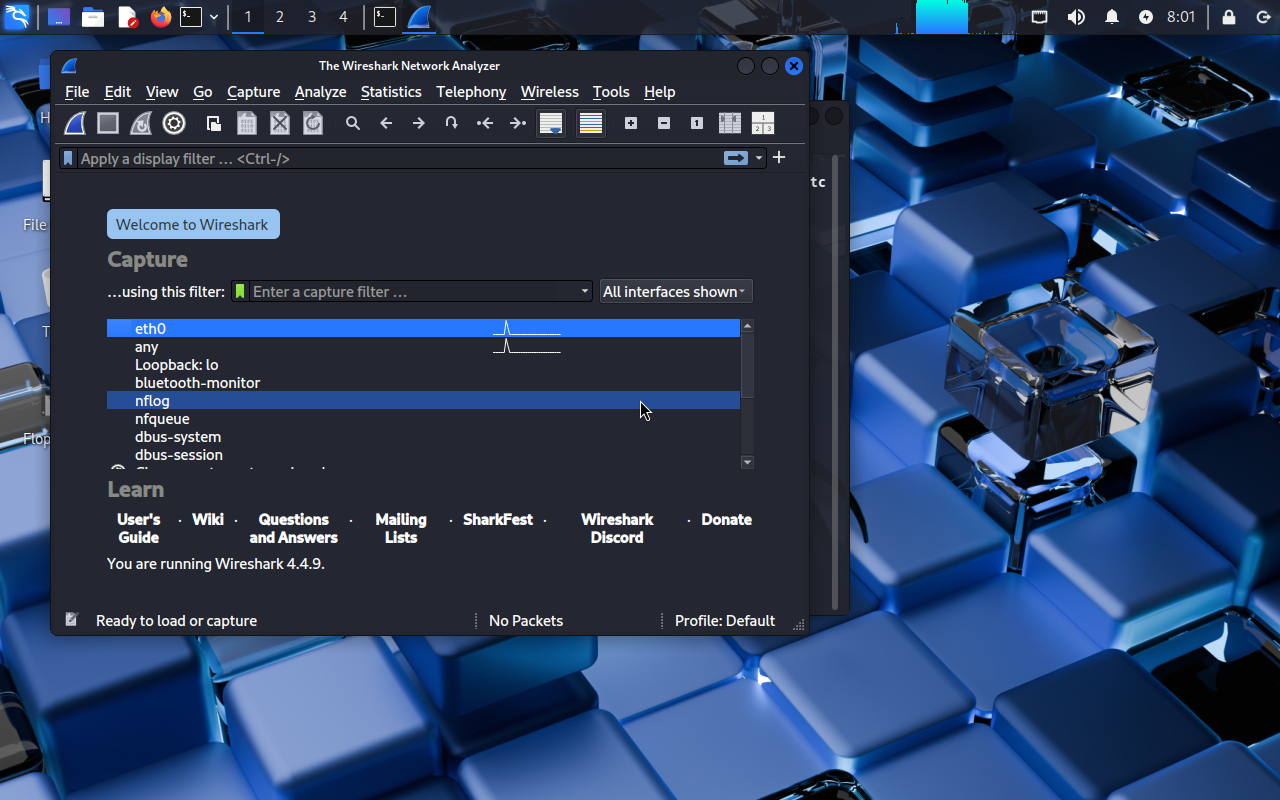Open capture options gear icon

pyautogui.click(x=174, y=123)
